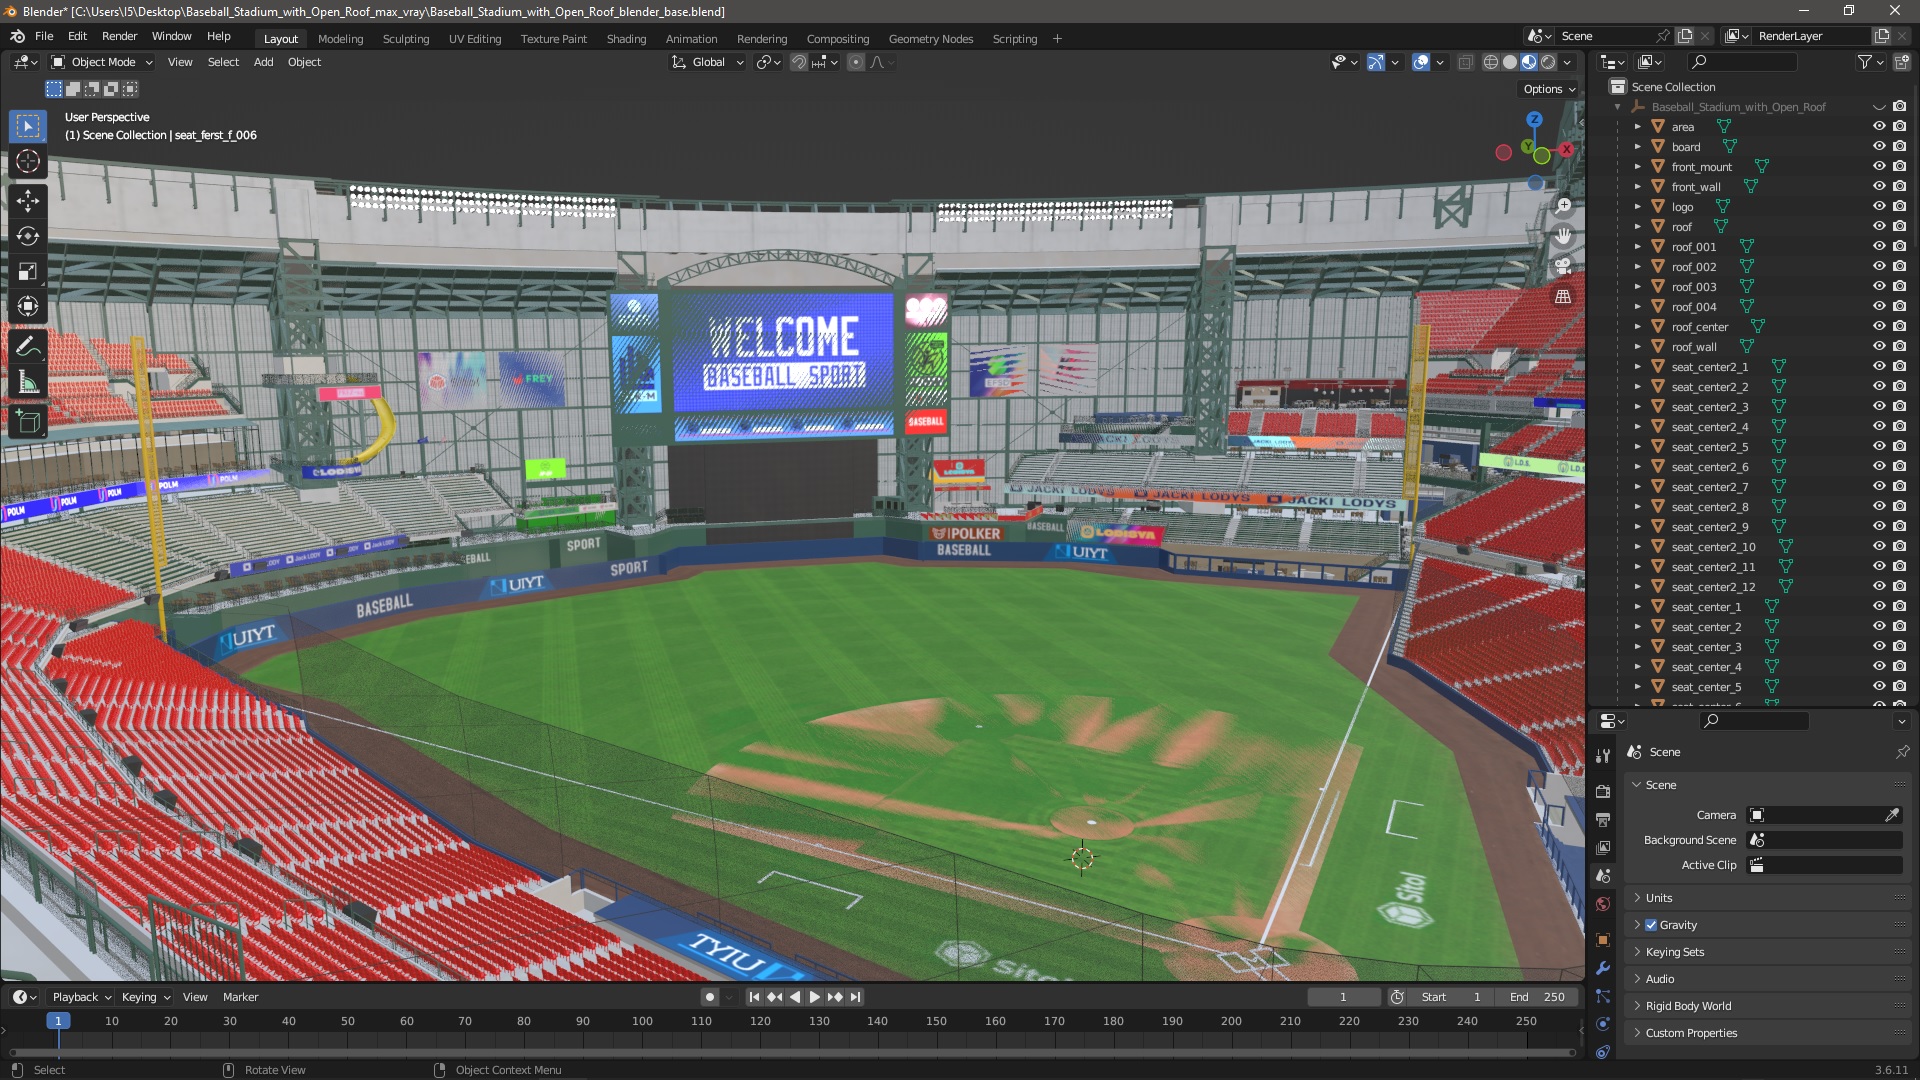This screenshot has height=1080, width=1920.
Task: Select the Transform tool
Action: [28, 306]
